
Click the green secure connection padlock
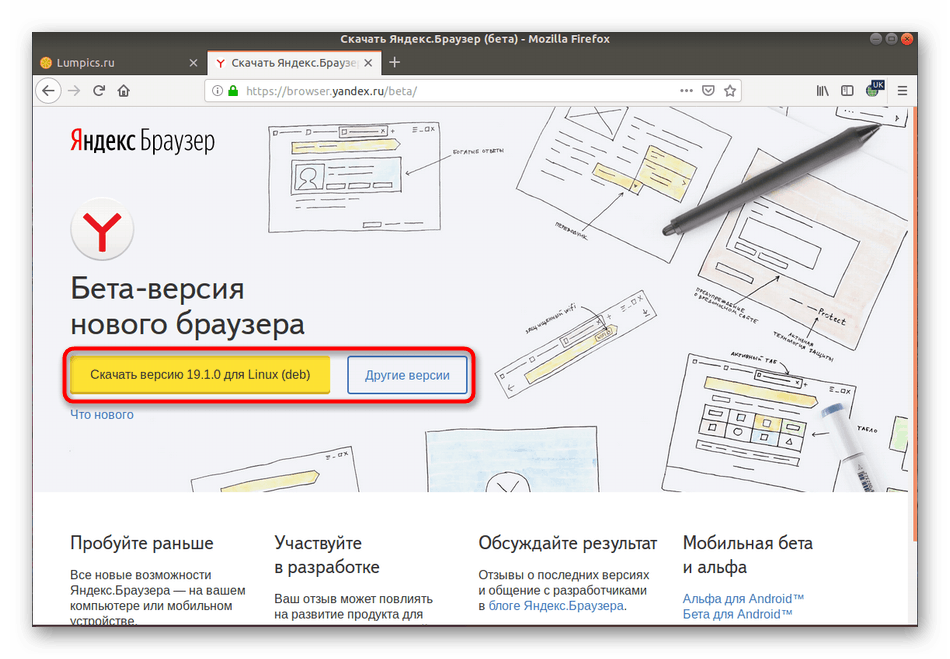233,91
